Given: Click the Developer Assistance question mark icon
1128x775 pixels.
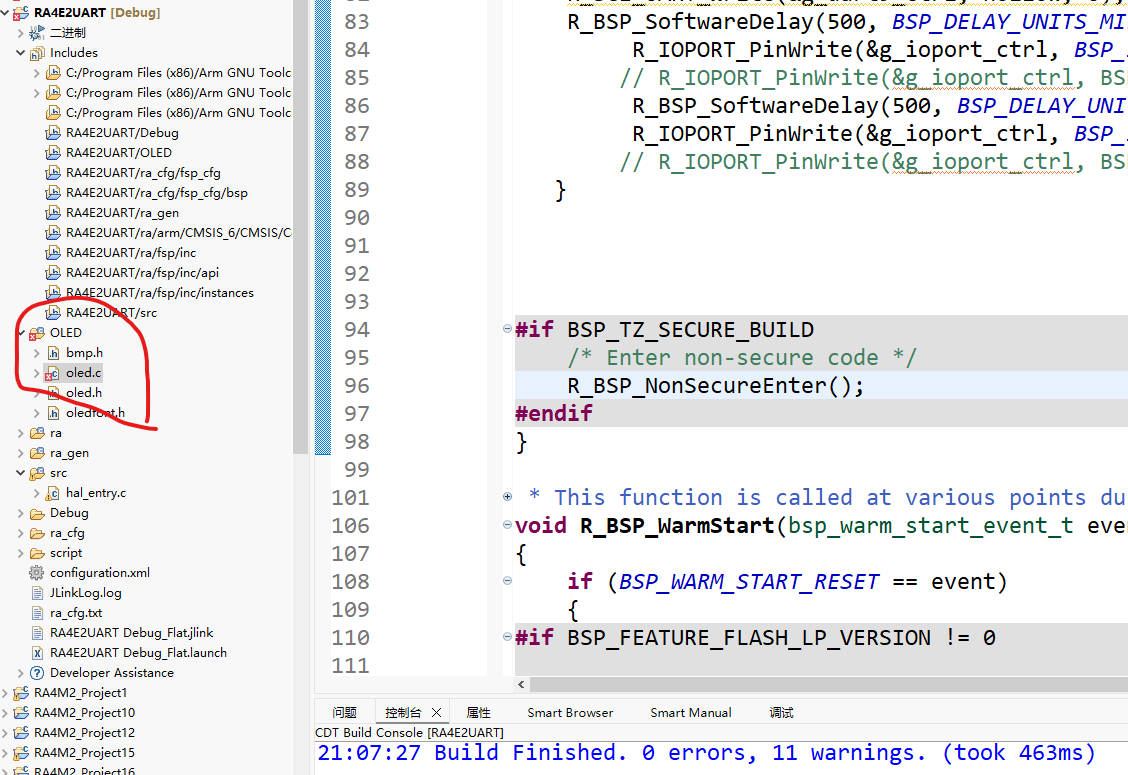Looking at the screenshot, I should pyautogui.click(x=37, y=673).
